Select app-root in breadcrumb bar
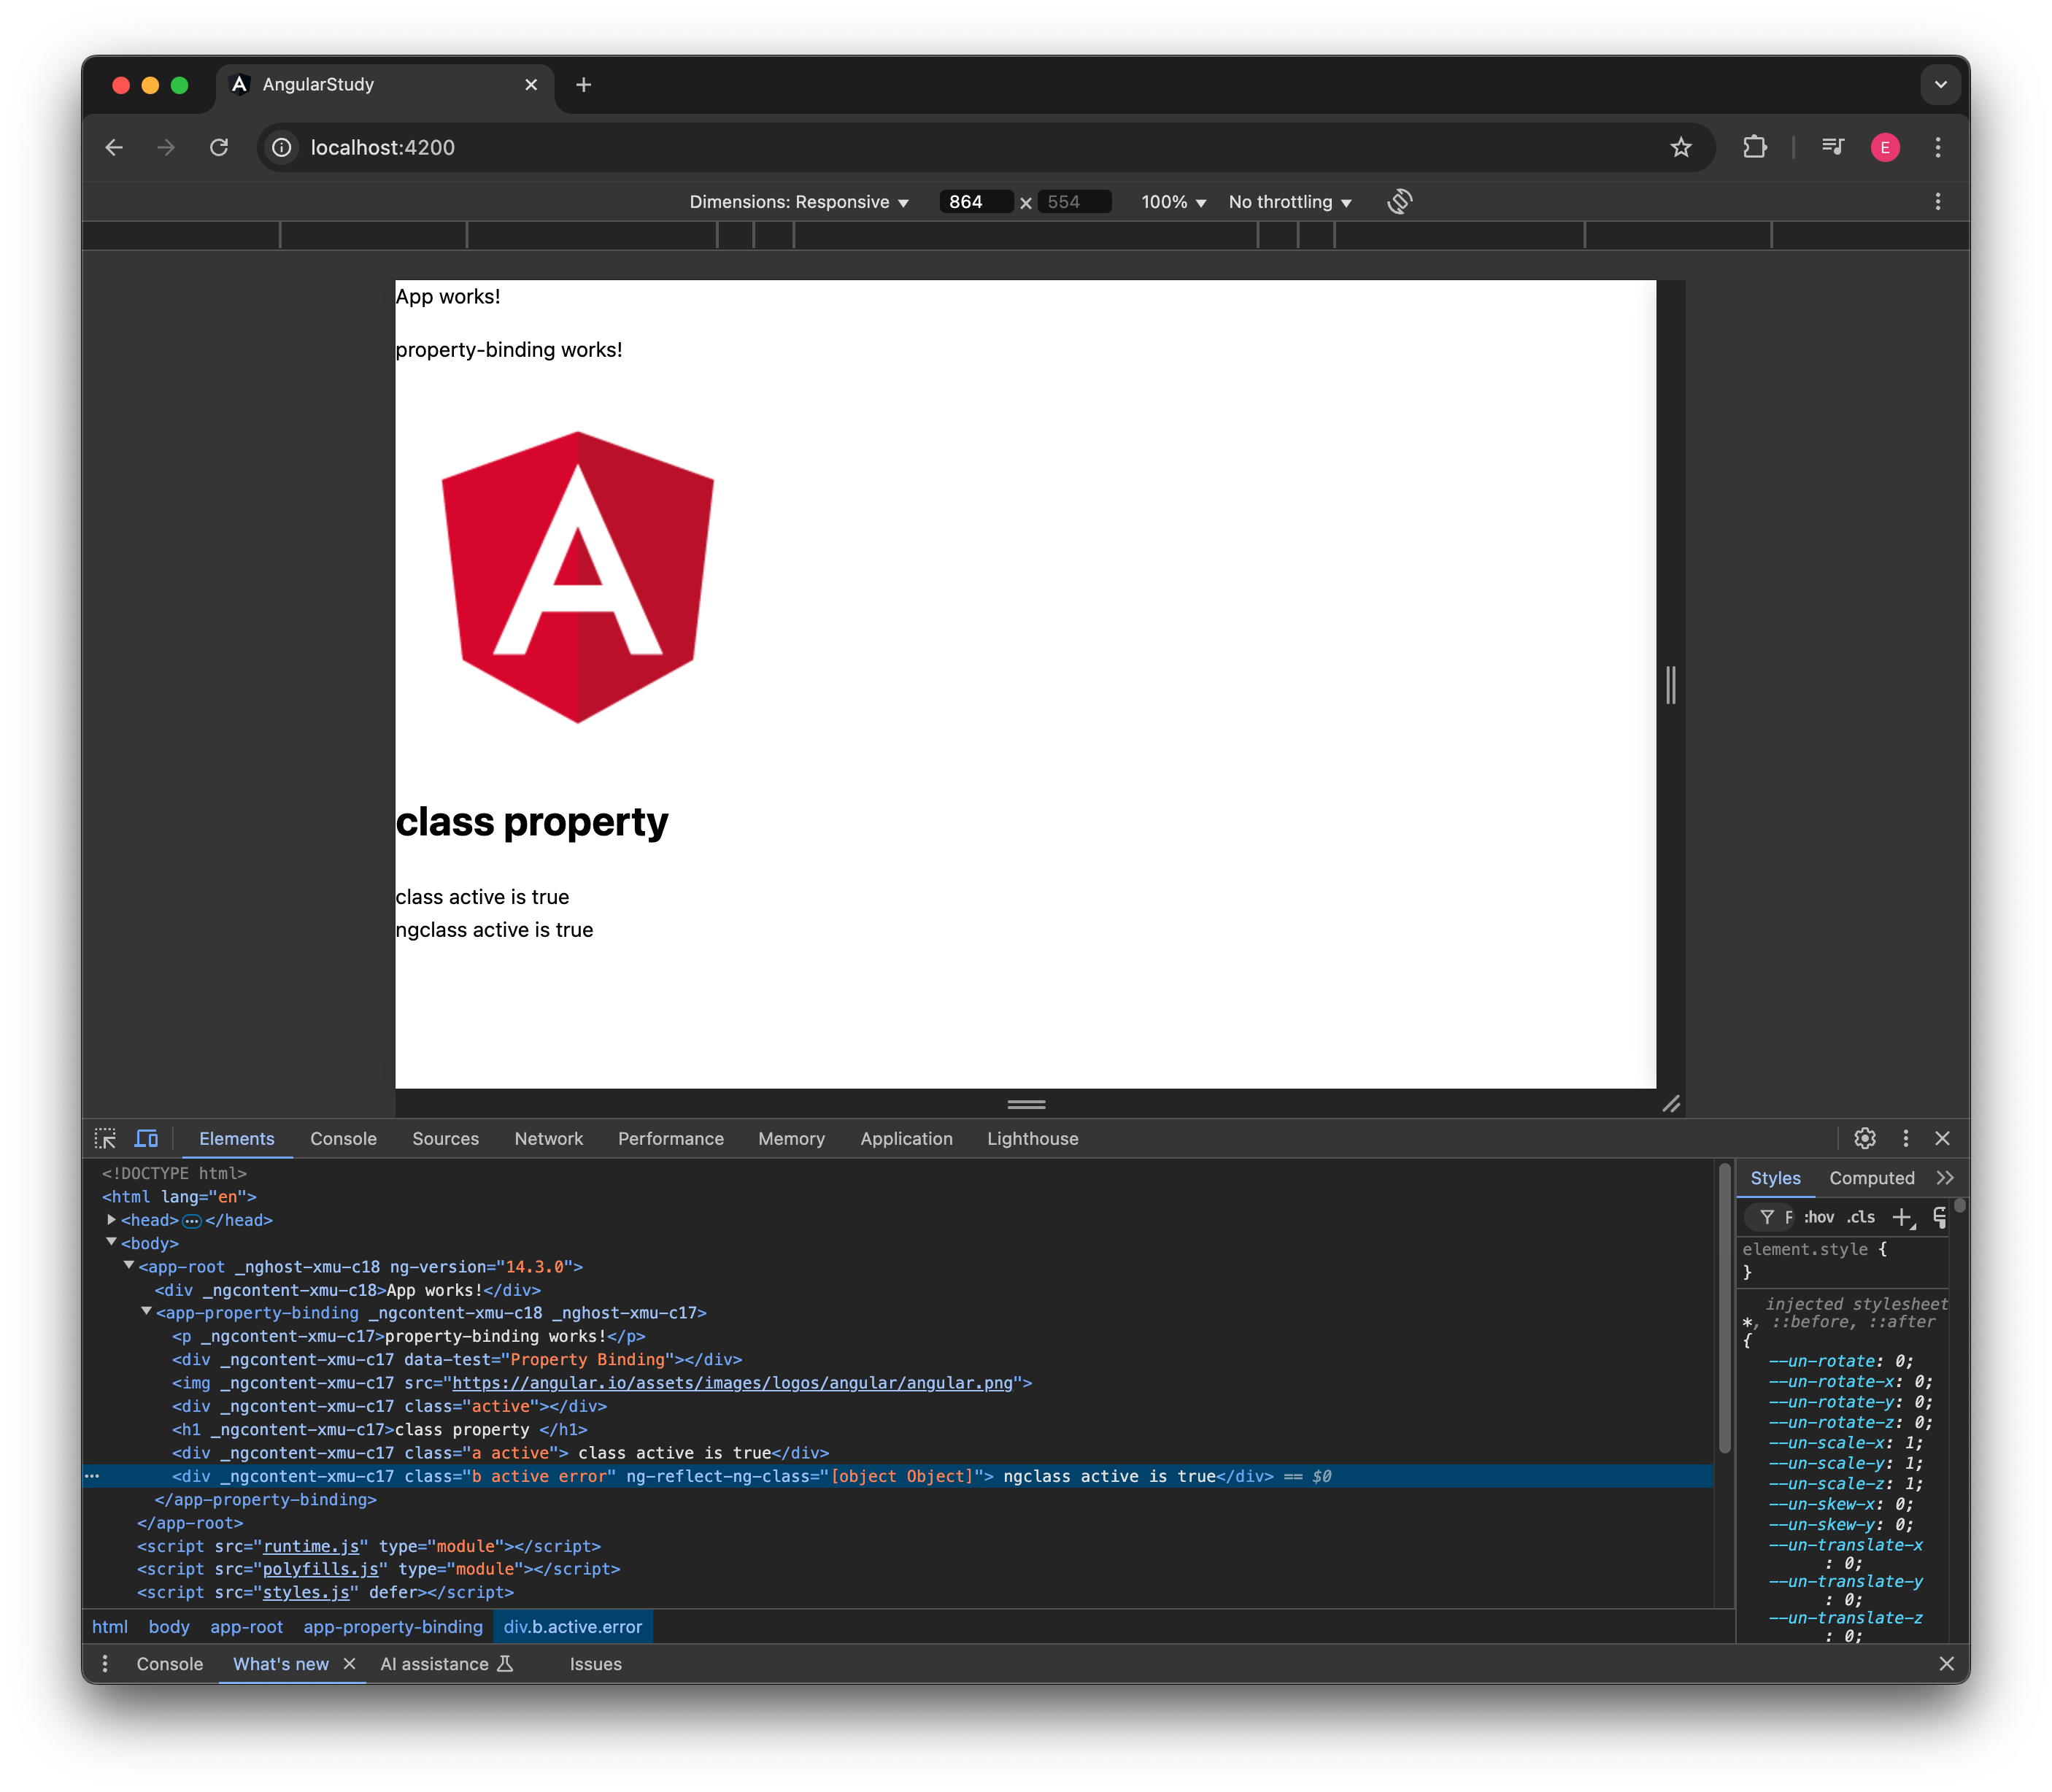This screenshot has height=1792, width=2052. tap(246, 1627)
